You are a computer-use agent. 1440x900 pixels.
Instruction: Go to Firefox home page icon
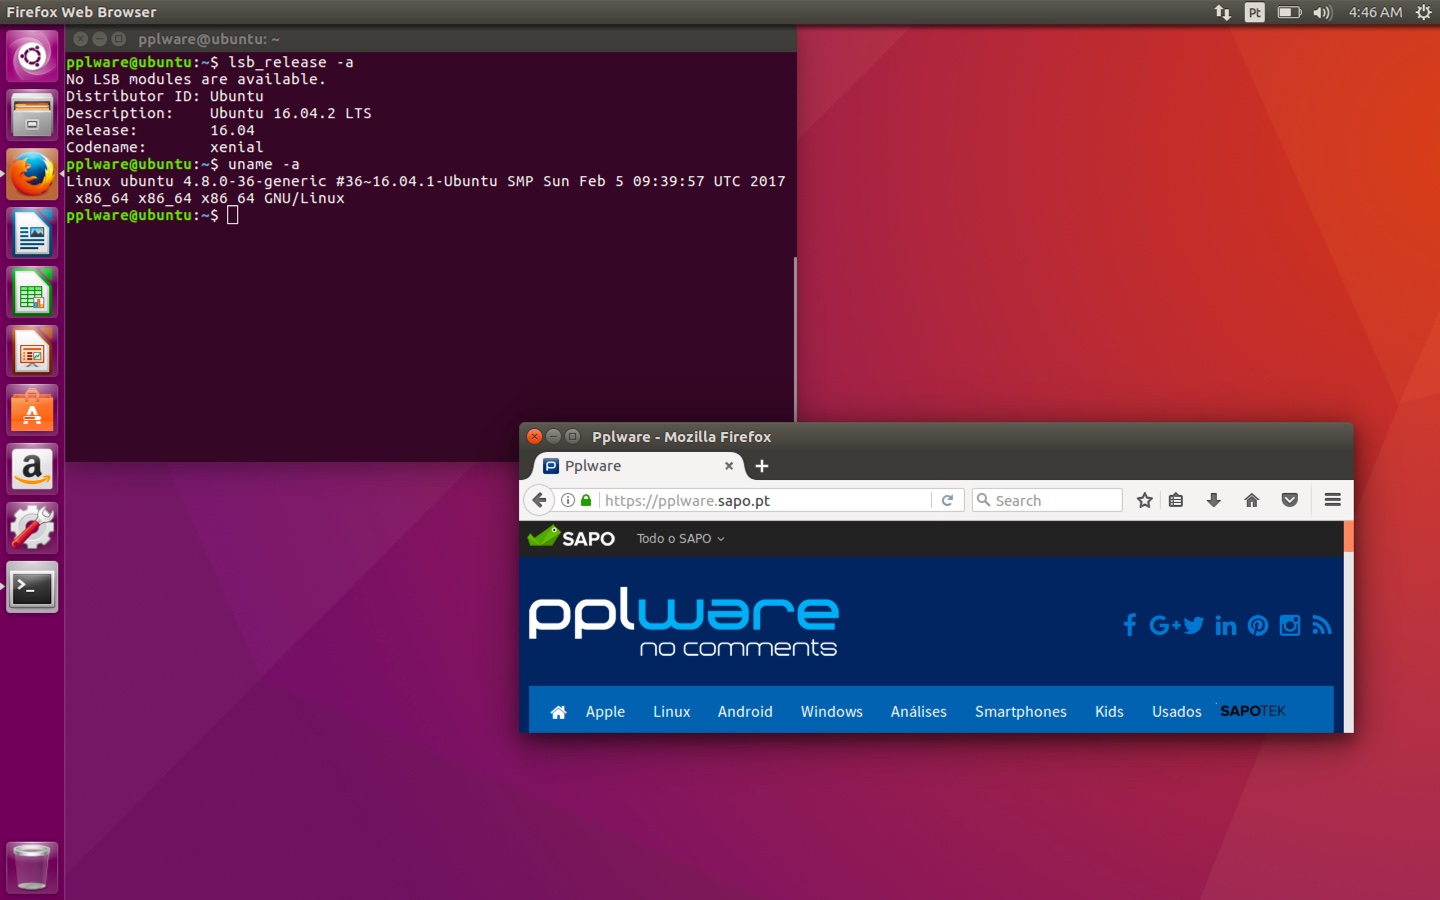point(1251,500)
